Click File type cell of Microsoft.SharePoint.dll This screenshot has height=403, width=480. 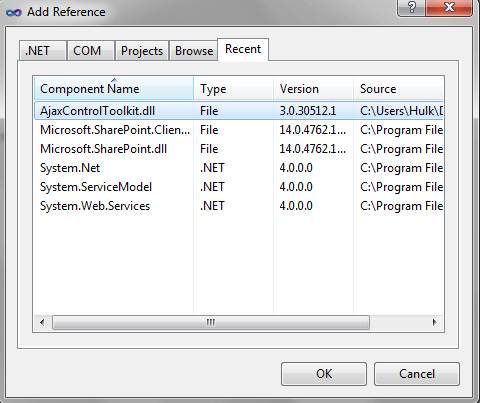tap(209, 149)
